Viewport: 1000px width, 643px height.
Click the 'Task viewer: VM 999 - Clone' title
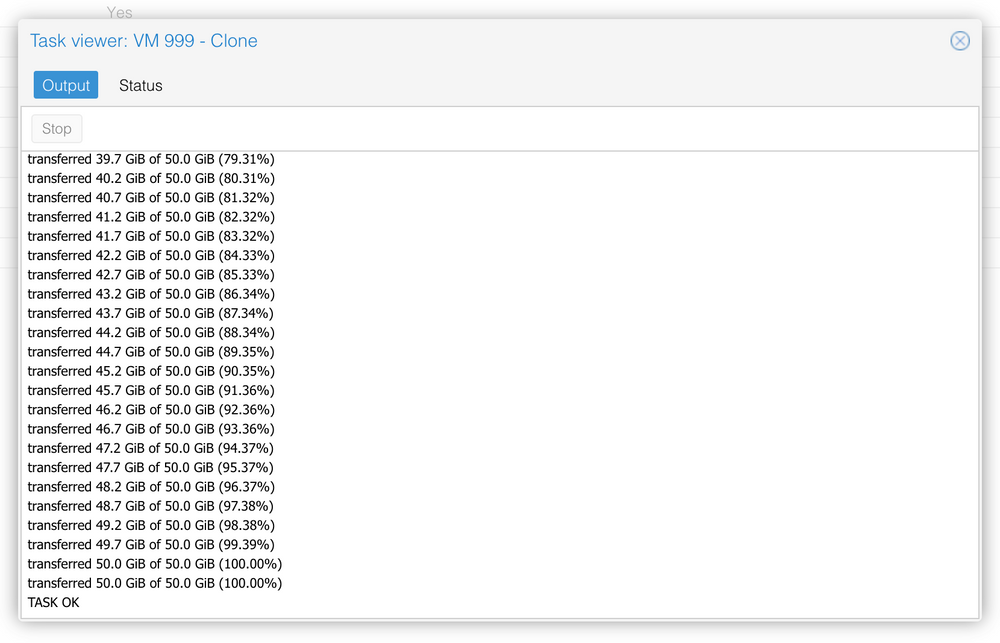coord(144,41)
